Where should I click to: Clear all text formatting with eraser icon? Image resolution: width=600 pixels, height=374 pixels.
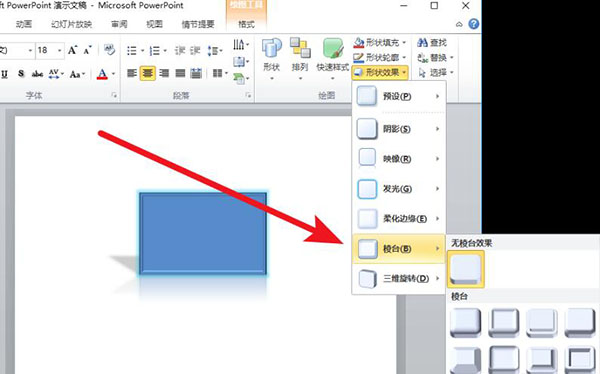click(x=109, y=50)
